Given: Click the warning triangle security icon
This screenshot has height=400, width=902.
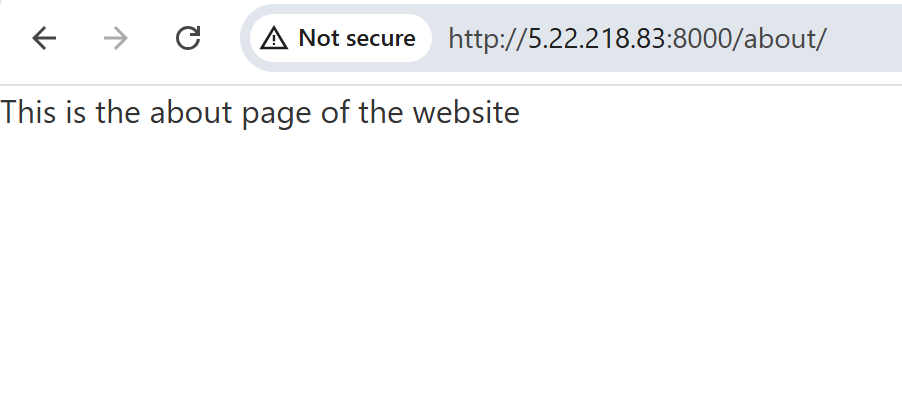Looking at the screenshot, I should (274, 39).
